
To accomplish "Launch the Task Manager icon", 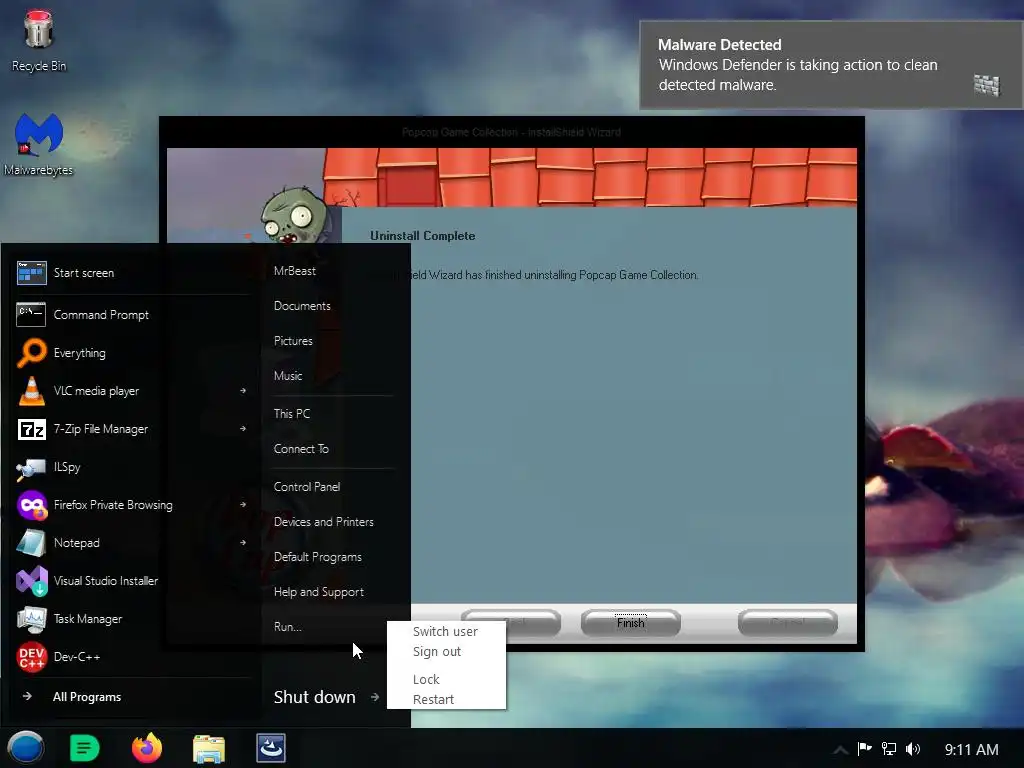I will [31, 619].
